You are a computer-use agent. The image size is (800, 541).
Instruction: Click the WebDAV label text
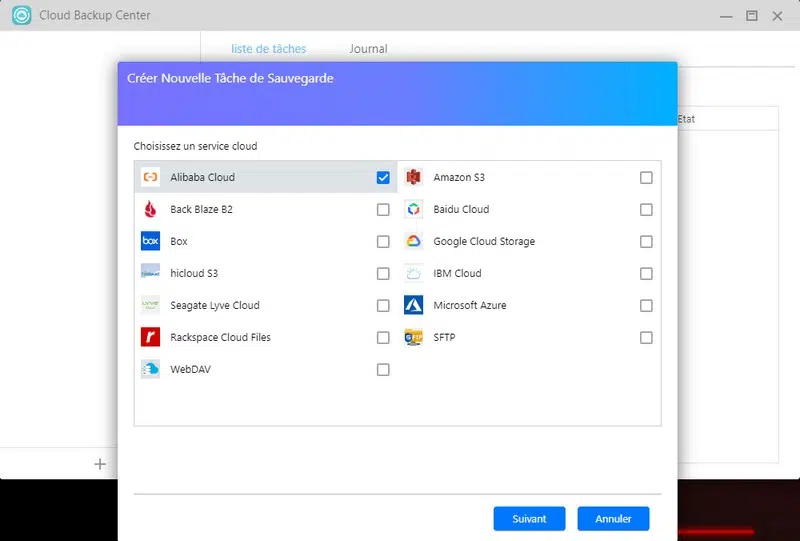coord(190,370)
